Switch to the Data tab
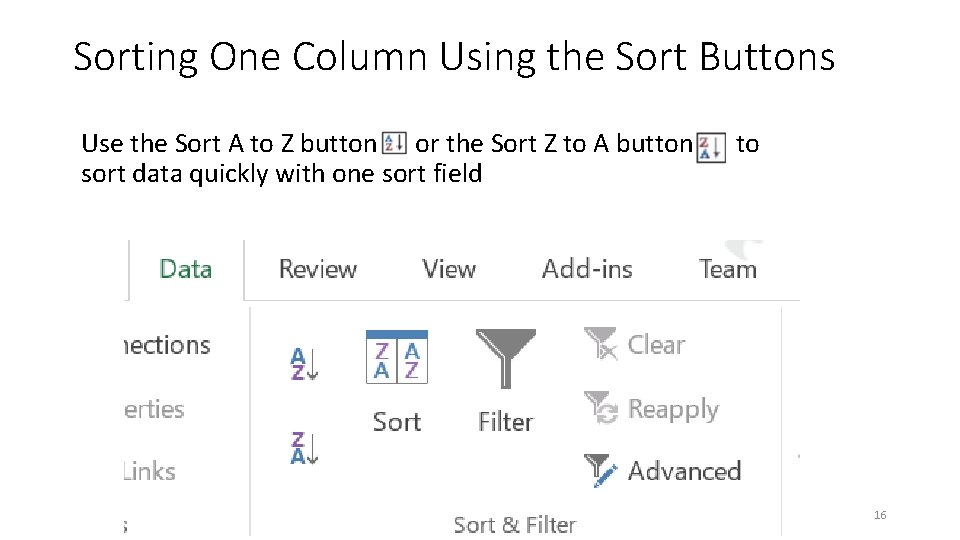960x540 pixels. click(186, 269)
